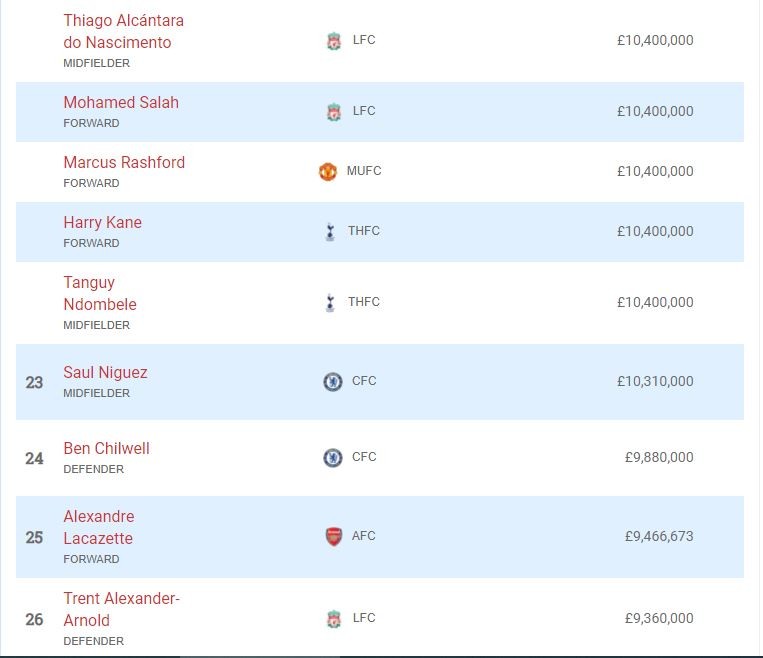Click Manchester United crest beside MUFC
Image resolution: width=763 pixels, height=658 pixels.
click(x=328, y=171)
